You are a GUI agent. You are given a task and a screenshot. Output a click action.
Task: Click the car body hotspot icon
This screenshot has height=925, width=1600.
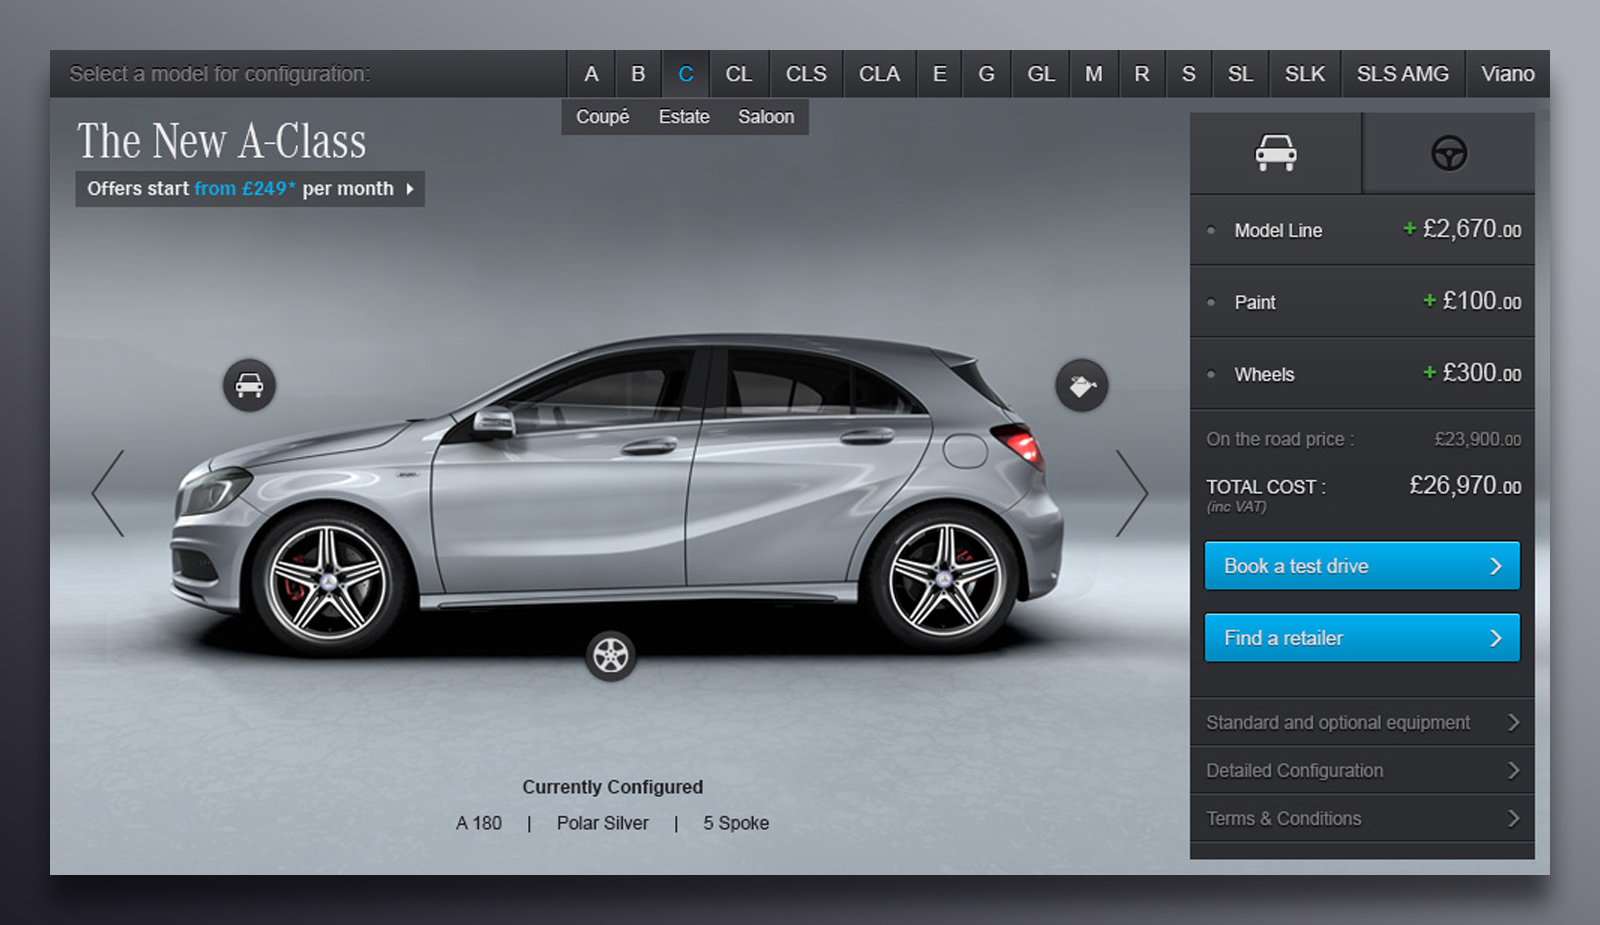click(249, 385)
